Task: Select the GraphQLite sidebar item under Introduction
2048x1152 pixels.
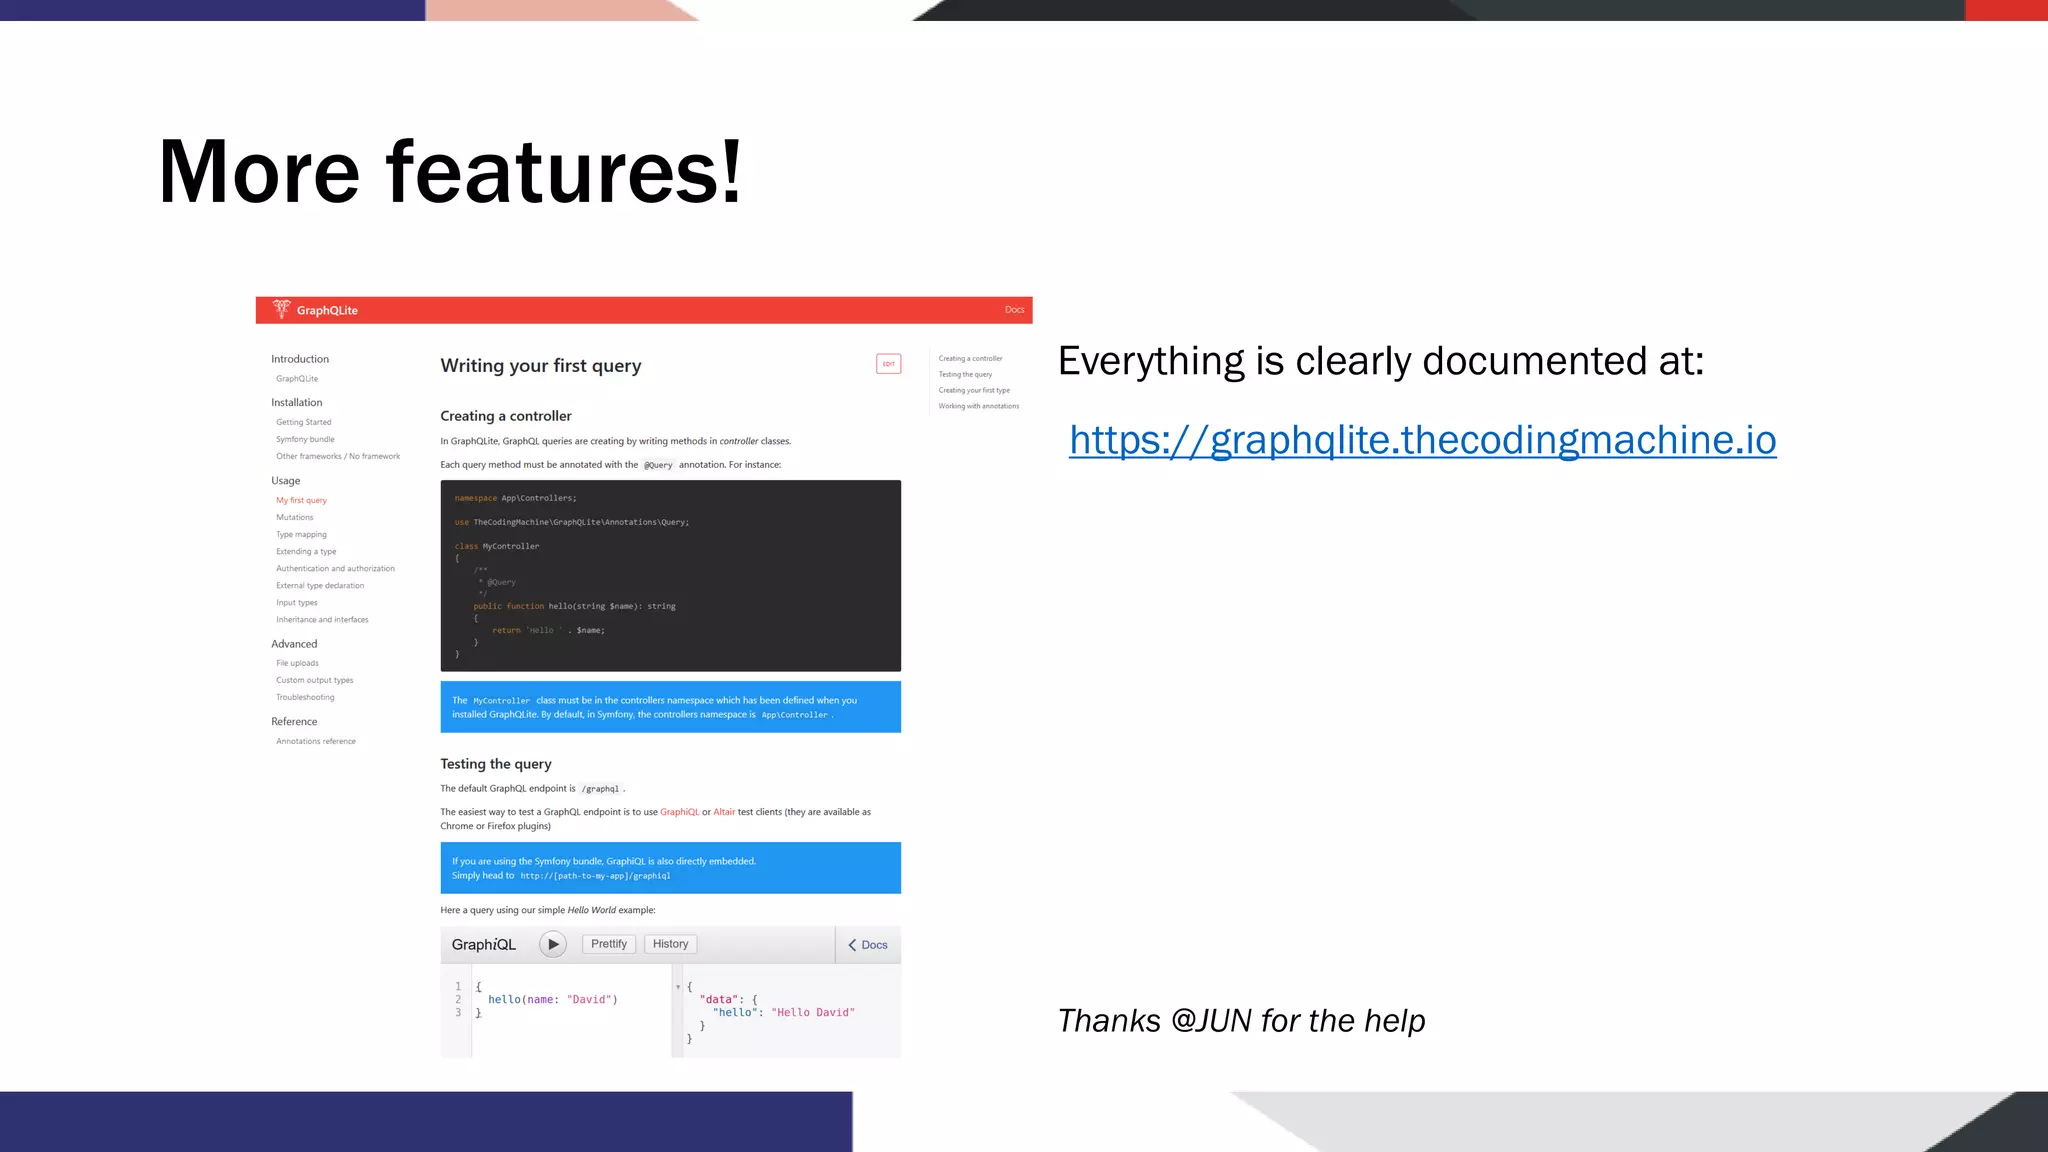Action: pyautogui.click(x=297, y=379)
